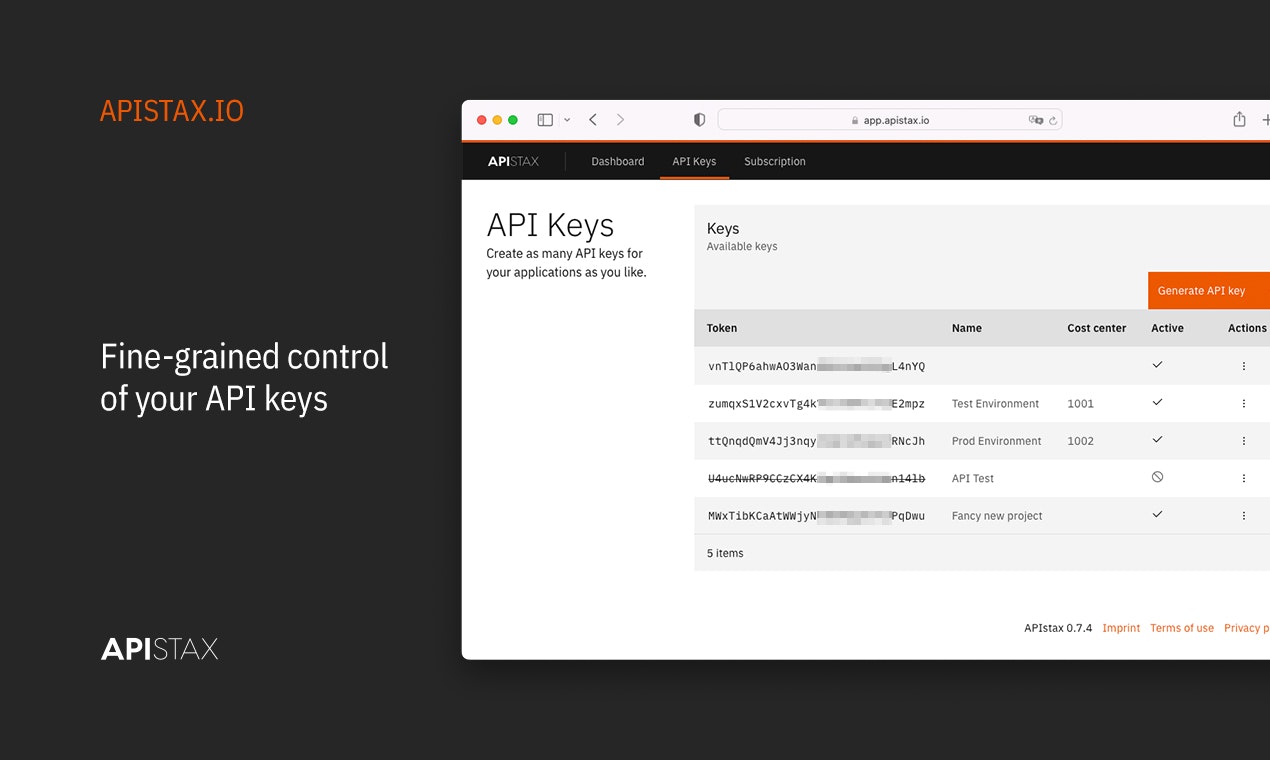Select token starting with zumqxS1V2cxvTg4k
This screenshot has height=760, width=1270.
(816, 404)
